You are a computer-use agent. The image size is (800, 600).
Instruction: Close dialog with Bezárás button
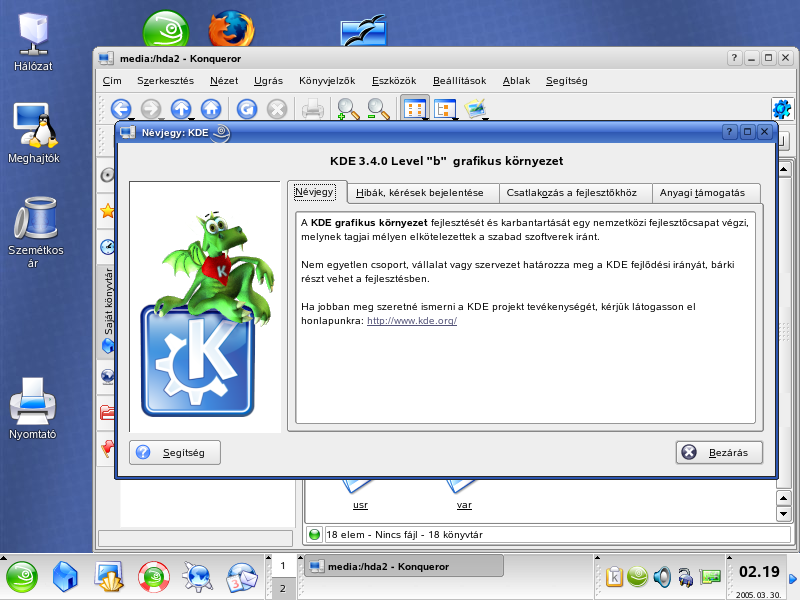719,453
